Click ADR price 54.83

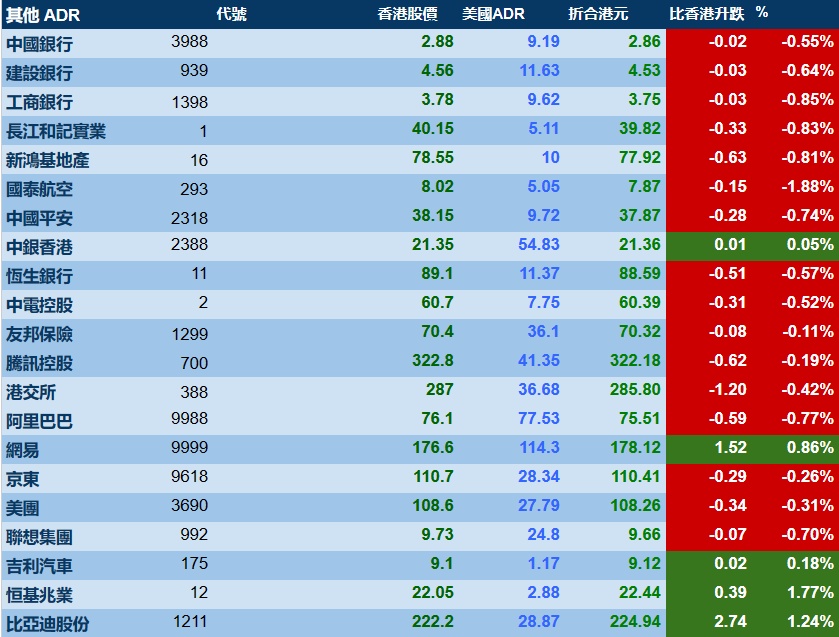(x=539, y=244)
